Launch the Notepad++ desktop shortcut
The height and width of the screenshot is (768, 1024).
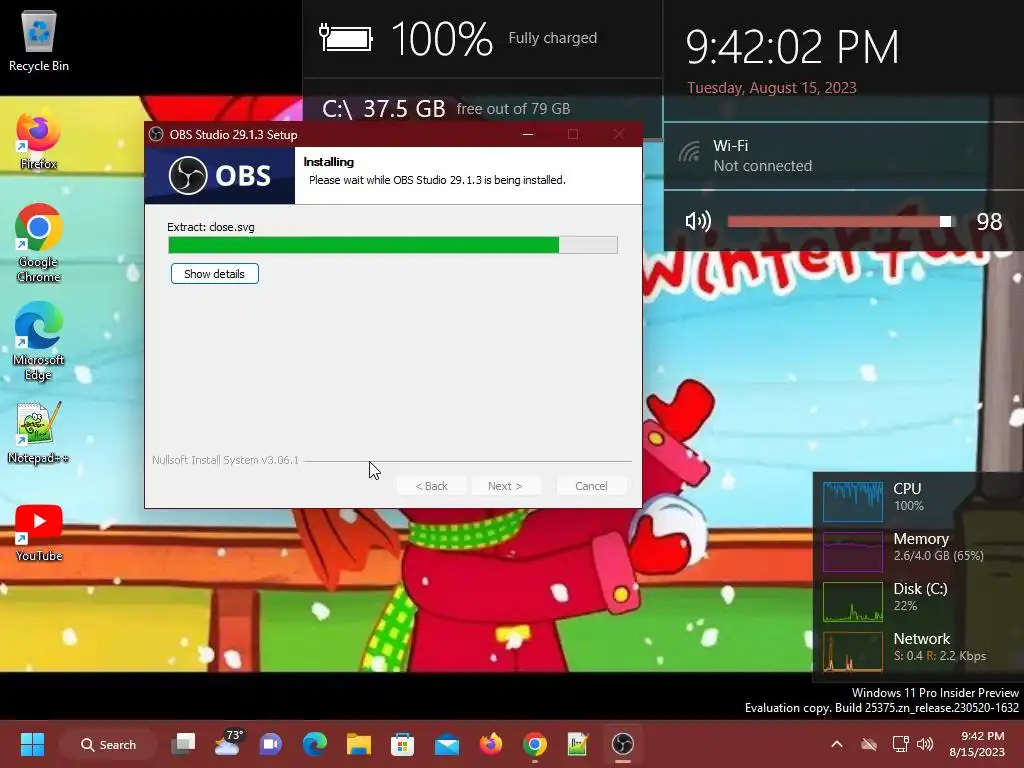39,433
